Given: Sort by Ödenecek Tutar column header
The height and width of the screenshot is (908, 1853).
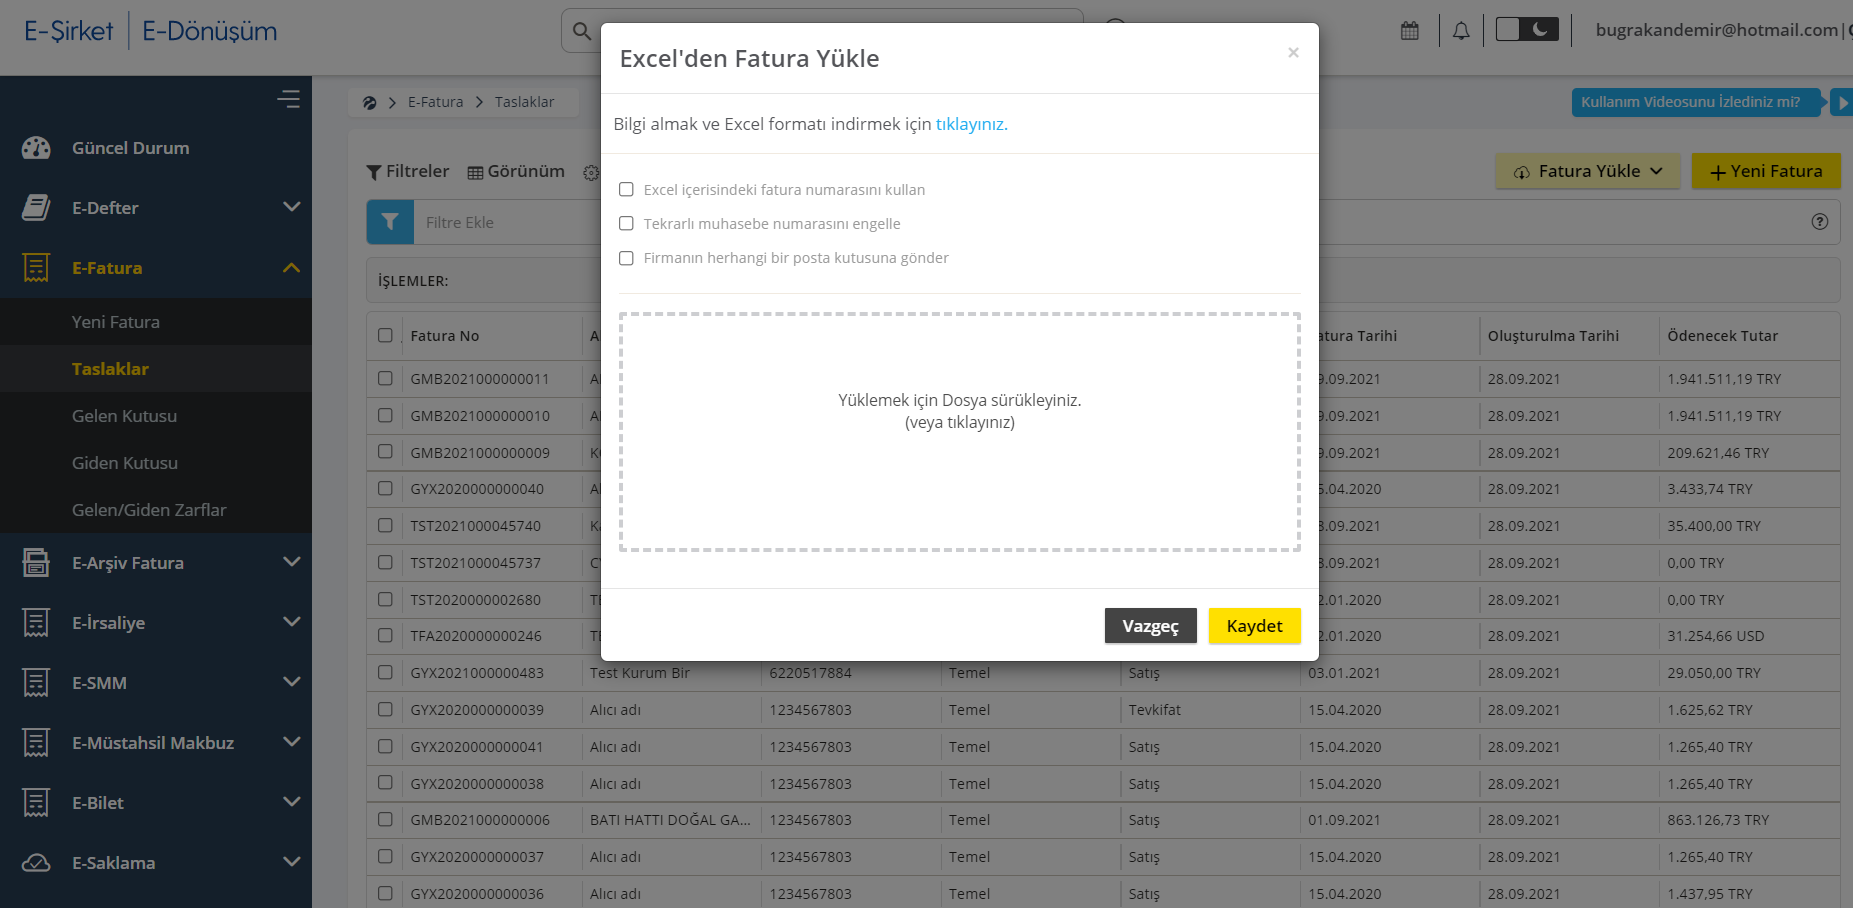Looking at the screenshot, I should 1722,336.
